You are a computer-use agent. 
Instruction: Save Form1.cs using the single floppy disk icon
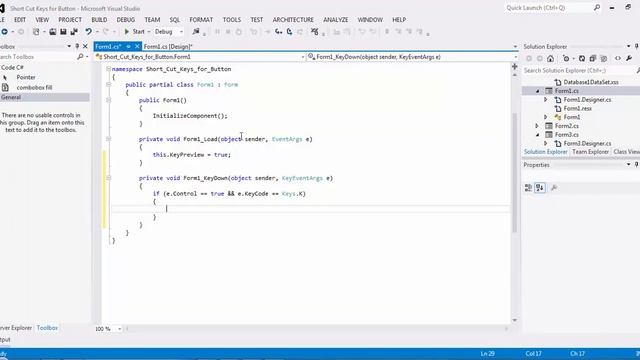click(63, 32)
